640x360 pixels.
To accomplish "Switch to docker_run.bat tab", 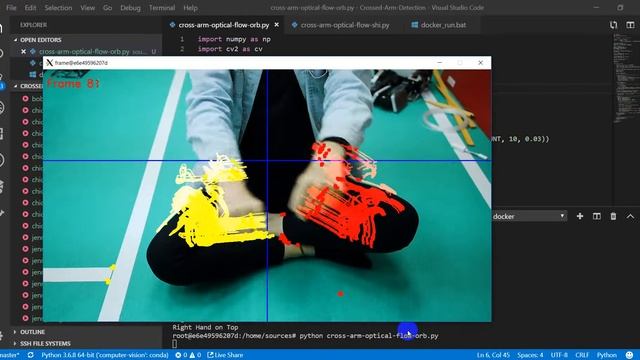I will click(x=443, y=25).
